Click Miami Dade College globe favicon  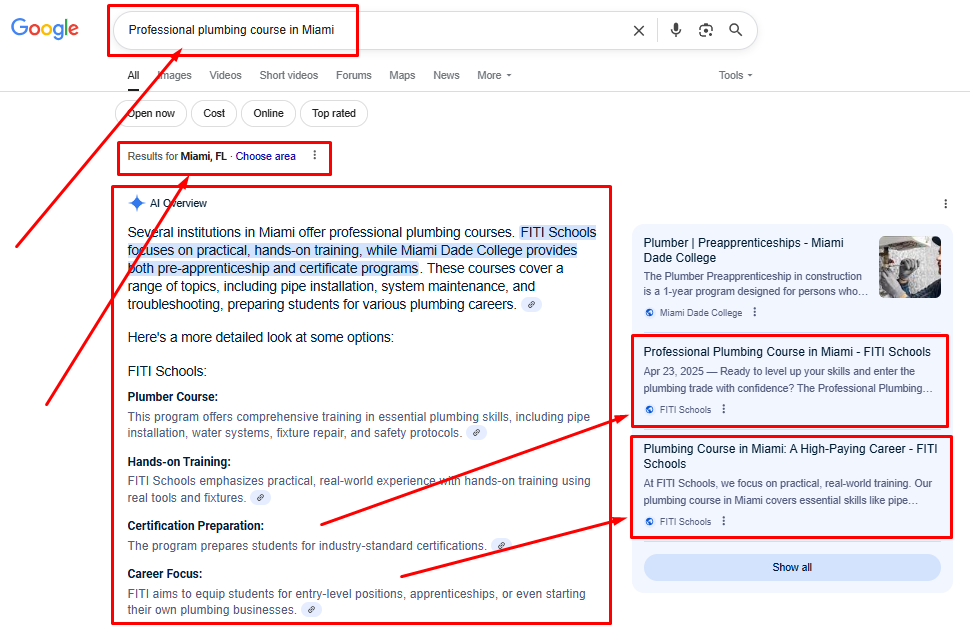(x=650, y=313)
